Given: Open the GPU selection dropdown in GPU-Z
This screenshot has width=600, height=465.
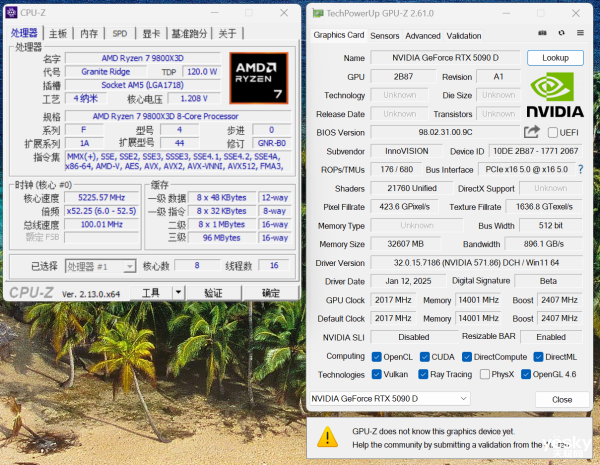Looking at the screenshot, I should click(x=390, y=399).
